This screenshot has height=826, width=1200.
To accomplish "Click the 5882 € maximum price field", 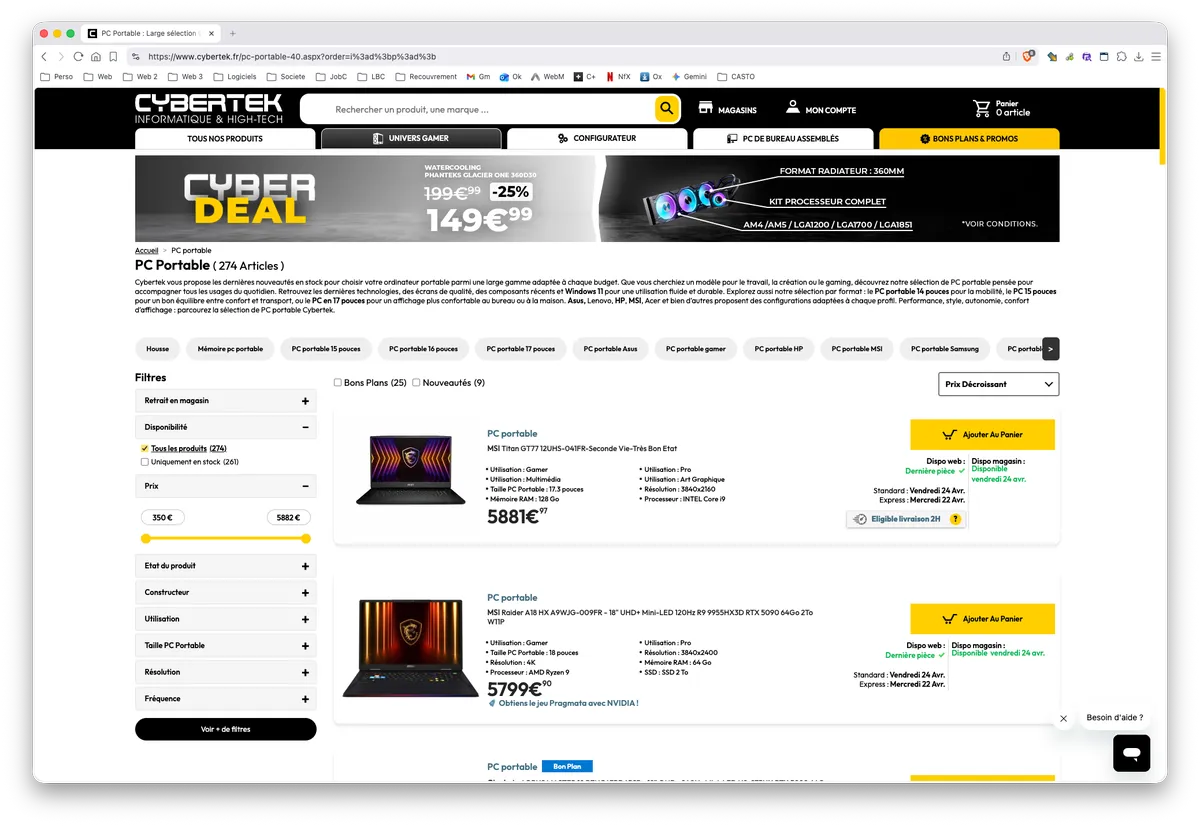I will [288, 518].
